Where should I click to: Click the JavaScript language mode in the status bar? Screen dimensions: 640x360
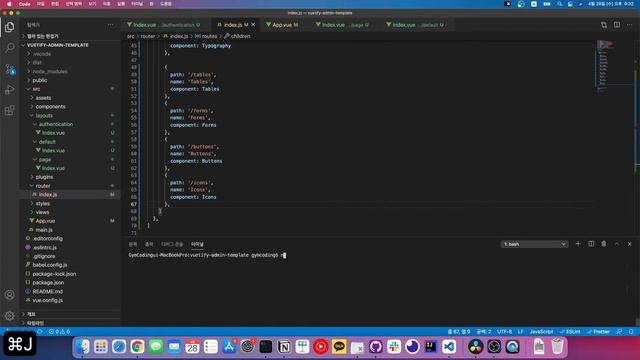pyautogui.click(x=541, y=331)
